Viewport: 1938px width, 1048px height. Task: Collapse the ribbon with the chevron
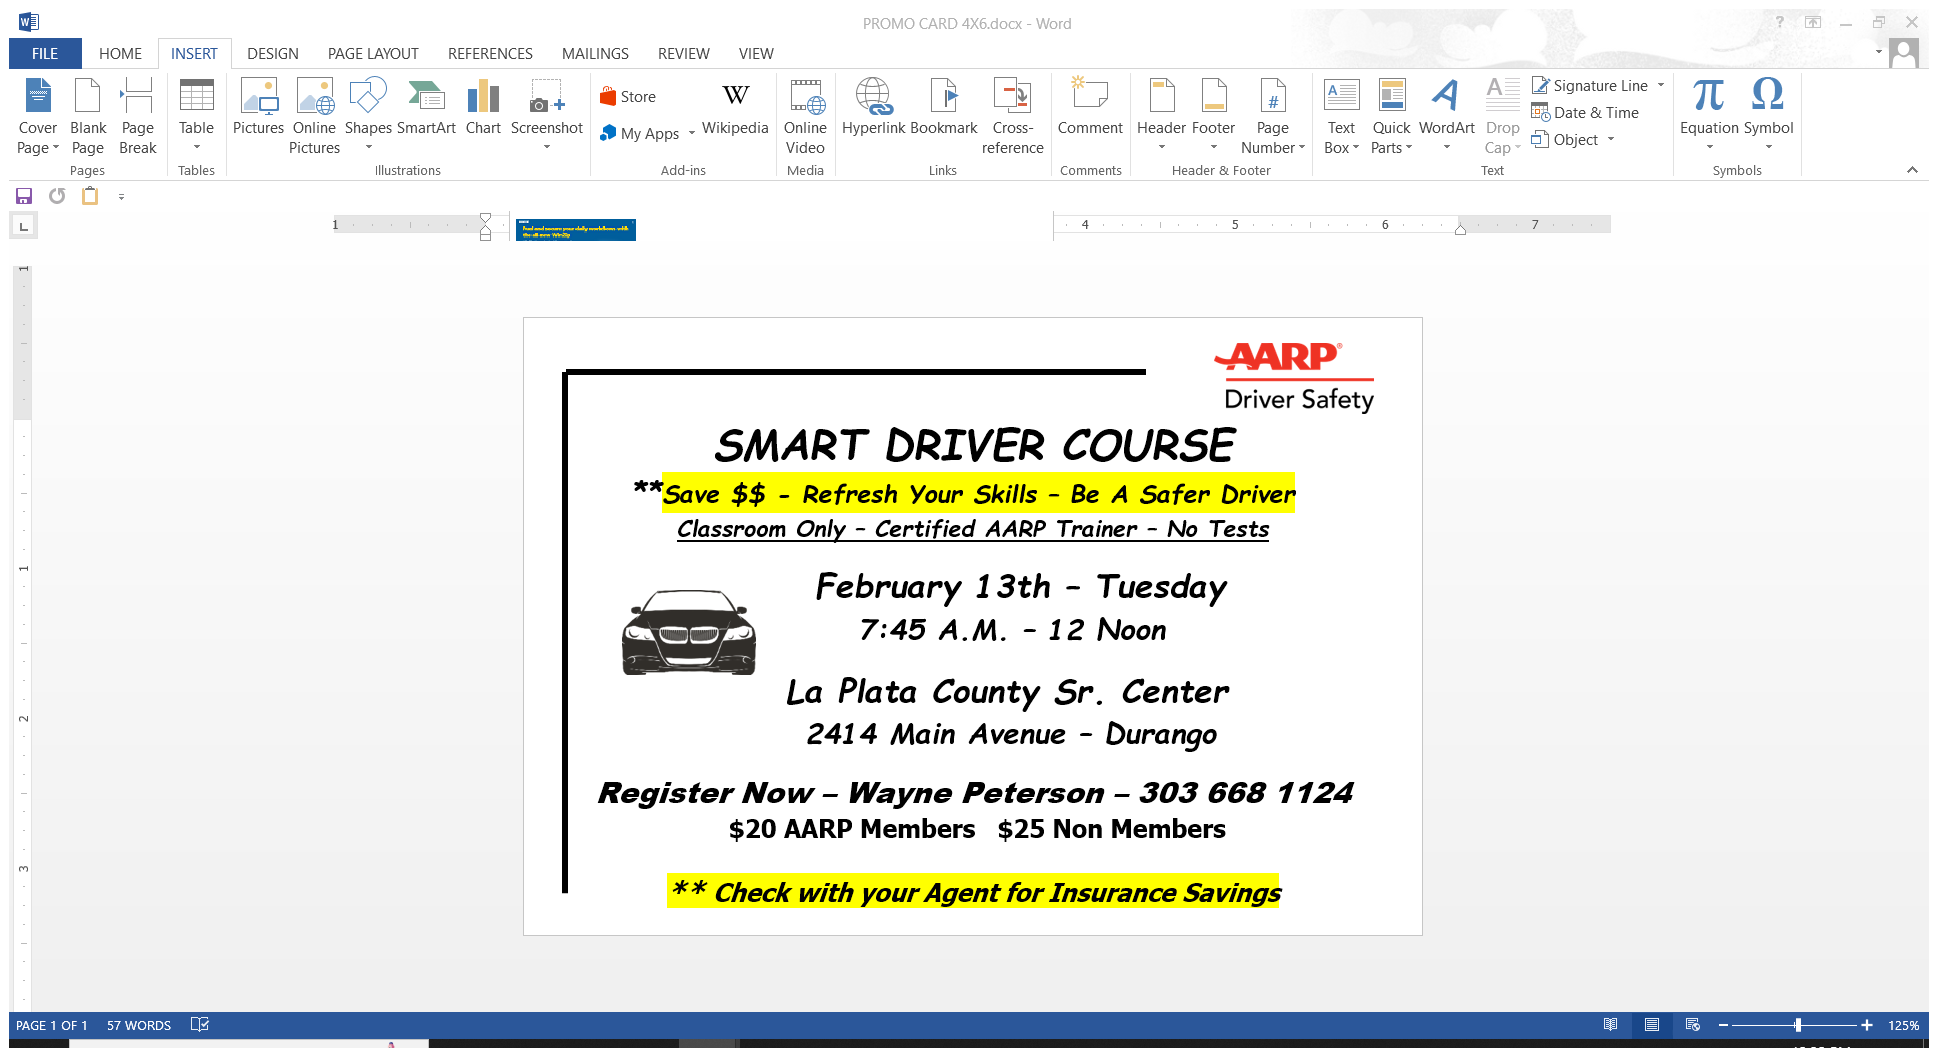1912,170
